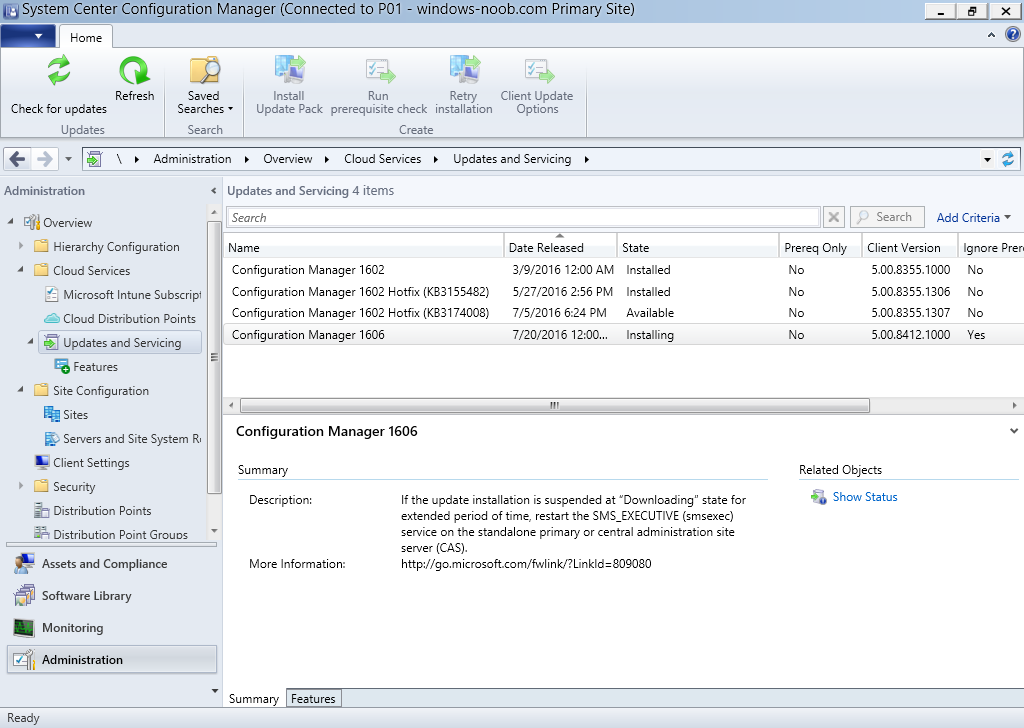This screenshot has width=1024, height=728.
Task: Collapse the Configuration Manager 1606 details pane
Action: point(1014,431)
